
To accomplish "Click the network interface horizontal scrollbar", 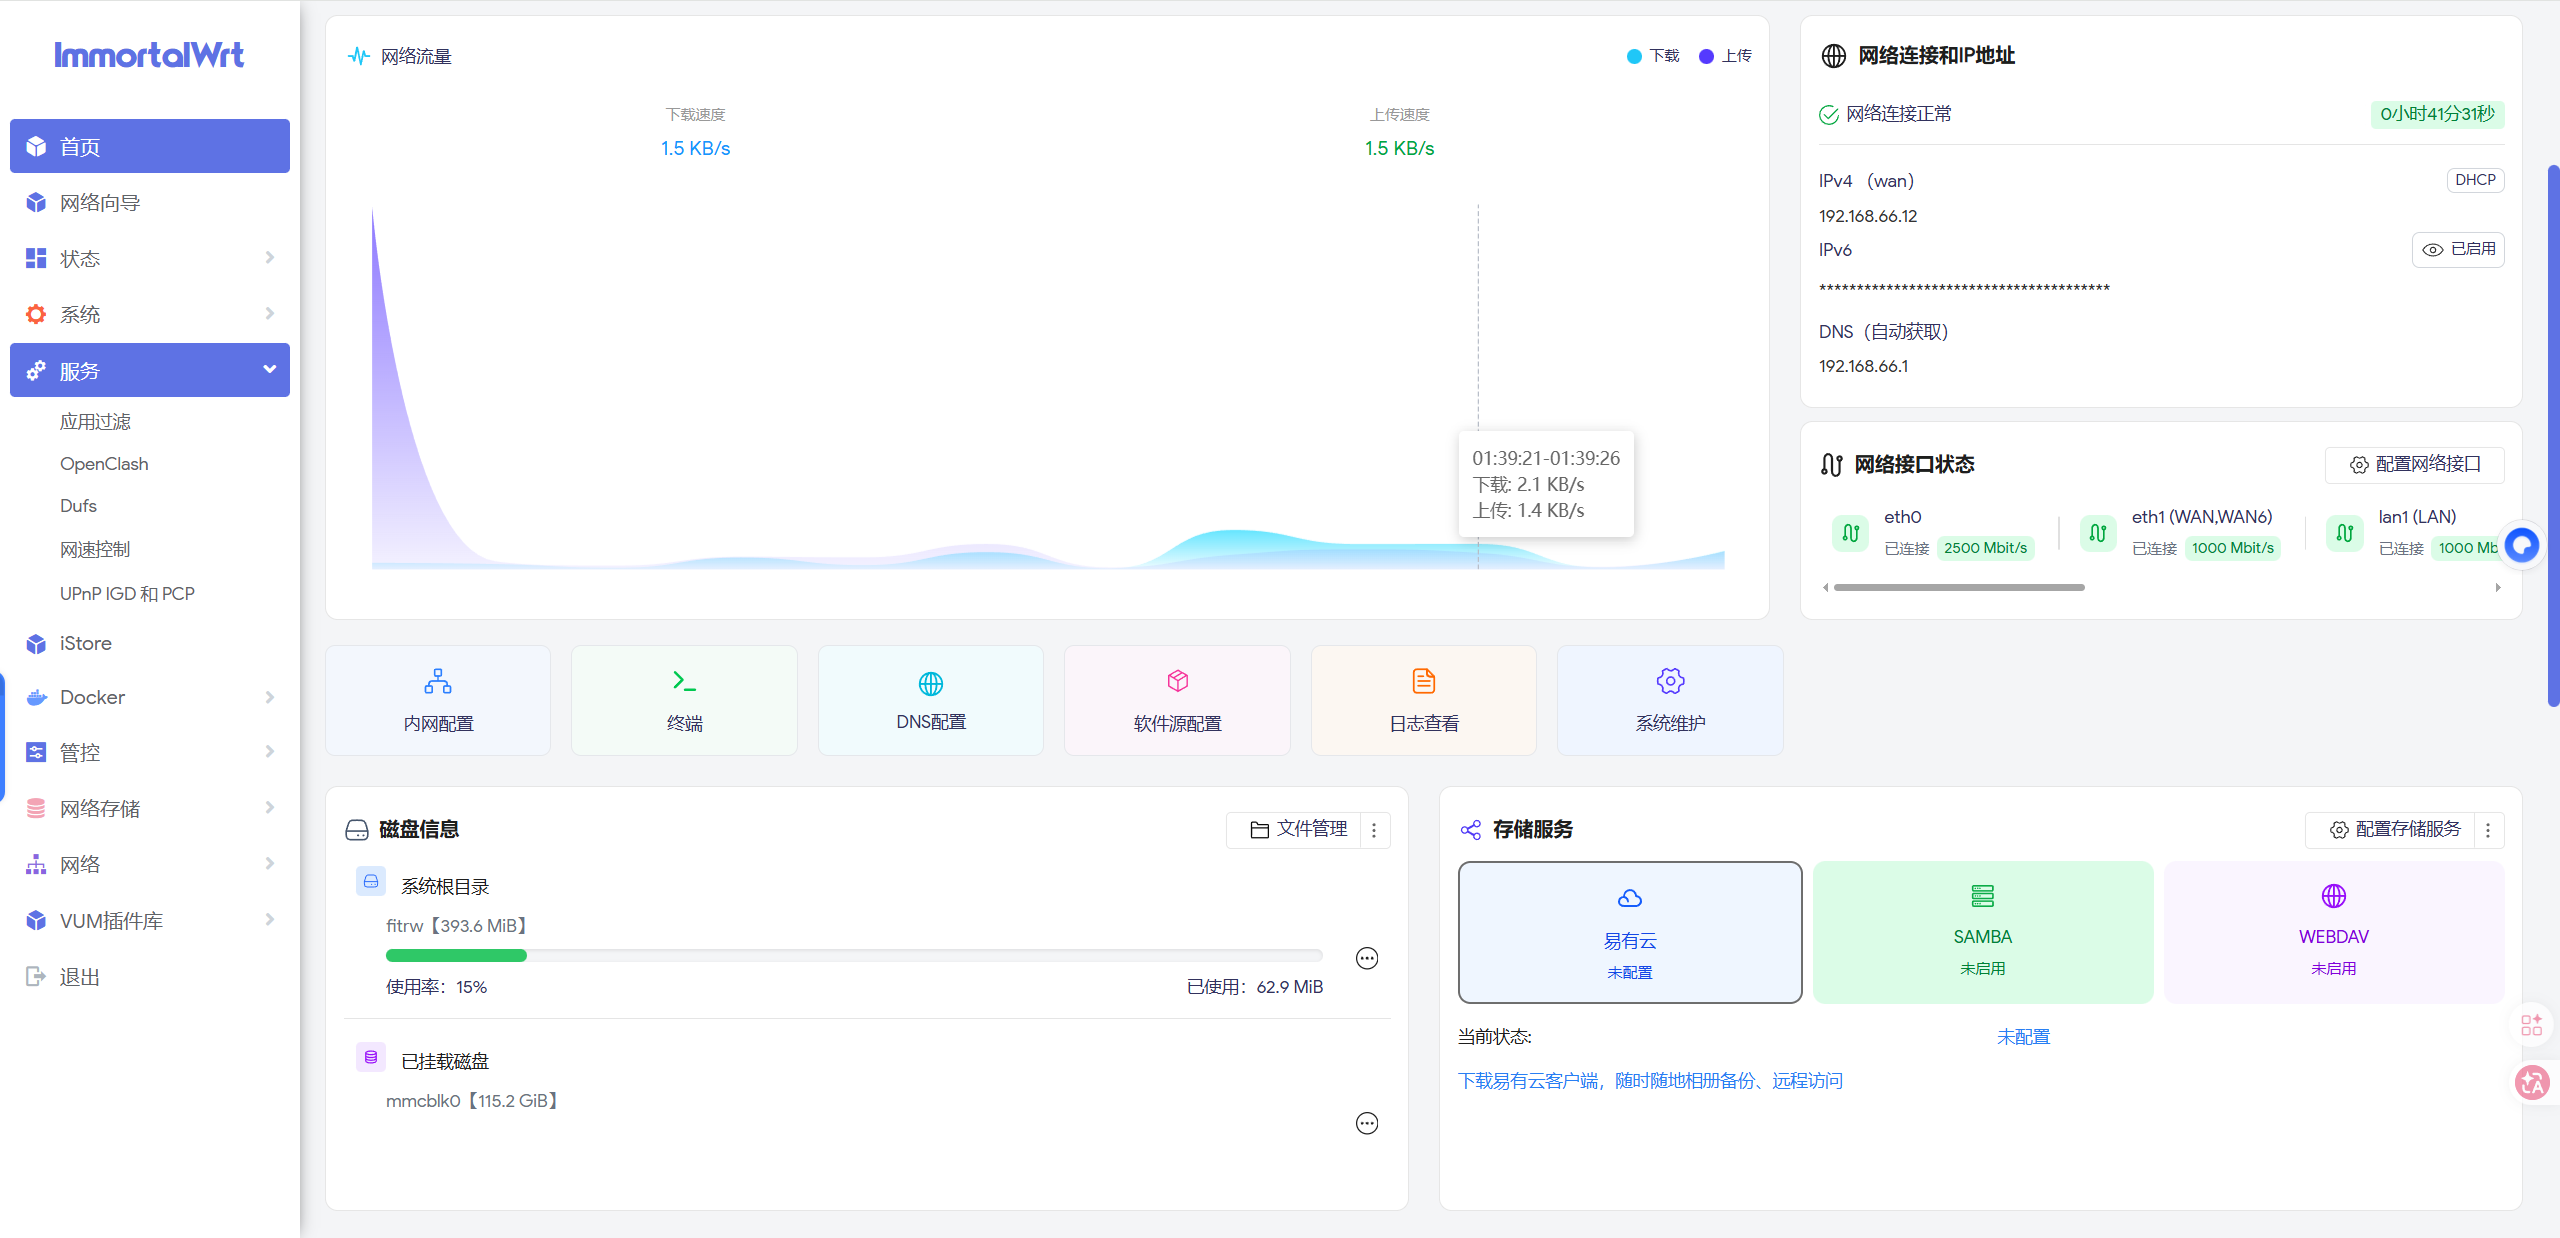I will pyautogui.click(x=1958, y=587).
